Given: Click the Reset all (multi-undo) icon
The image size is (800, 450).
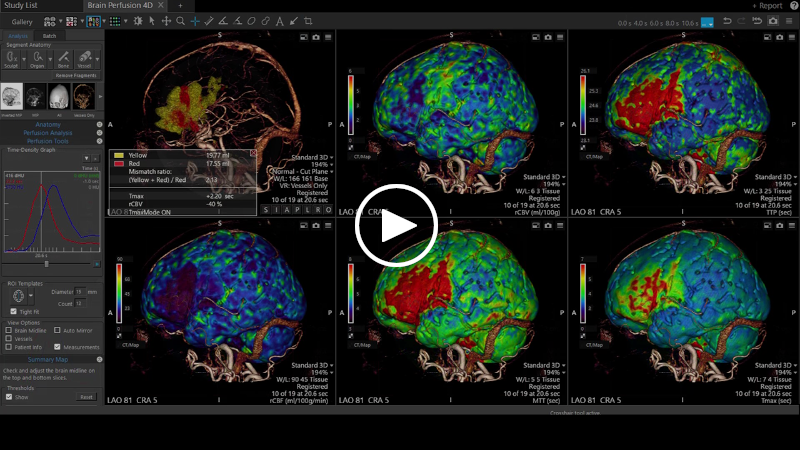Looking at the screenshot, I should tap(757, 21).
